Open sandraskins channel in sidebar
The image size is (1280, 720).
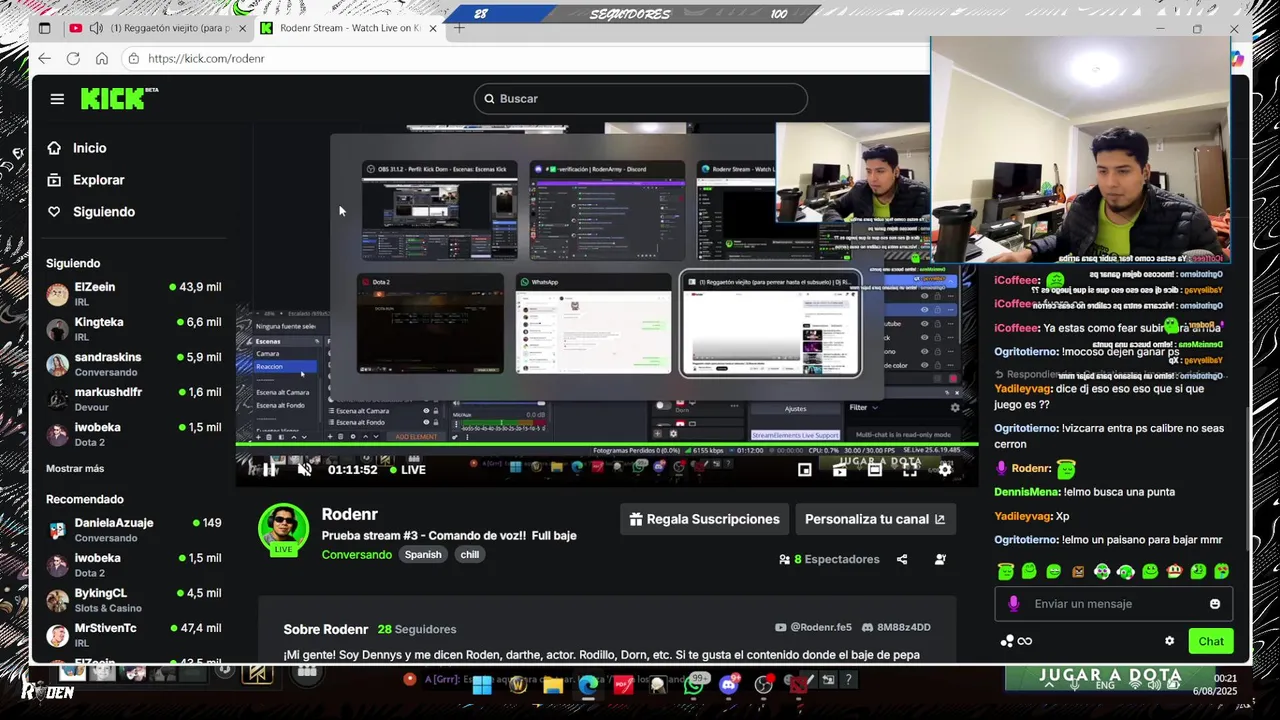[133, 364]
